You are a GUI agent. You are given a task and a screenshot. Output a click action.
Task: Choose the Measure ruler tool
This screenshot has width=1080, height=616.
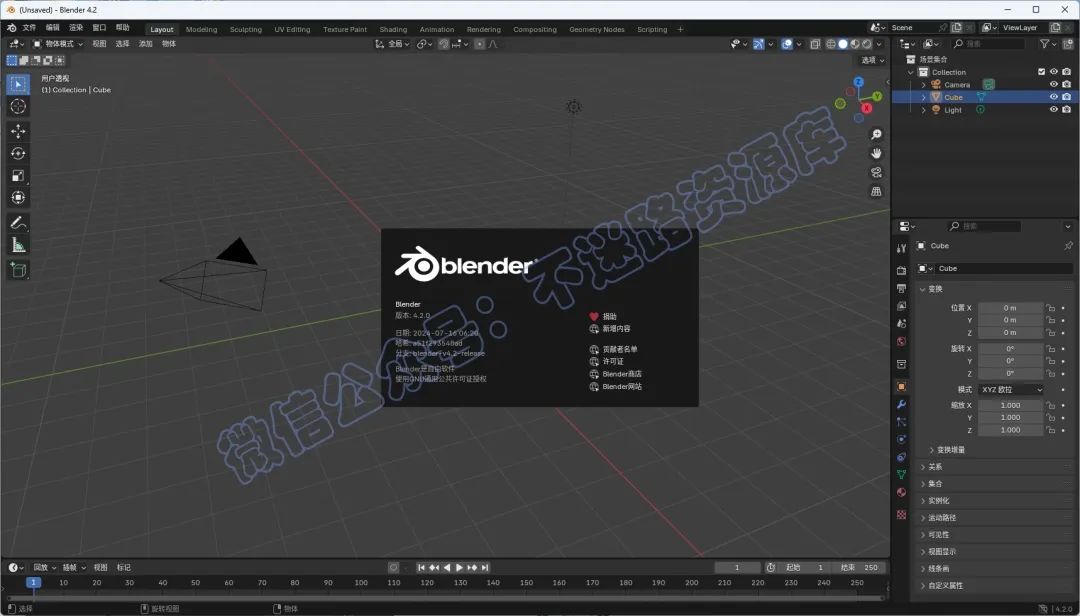pos(18,245)
